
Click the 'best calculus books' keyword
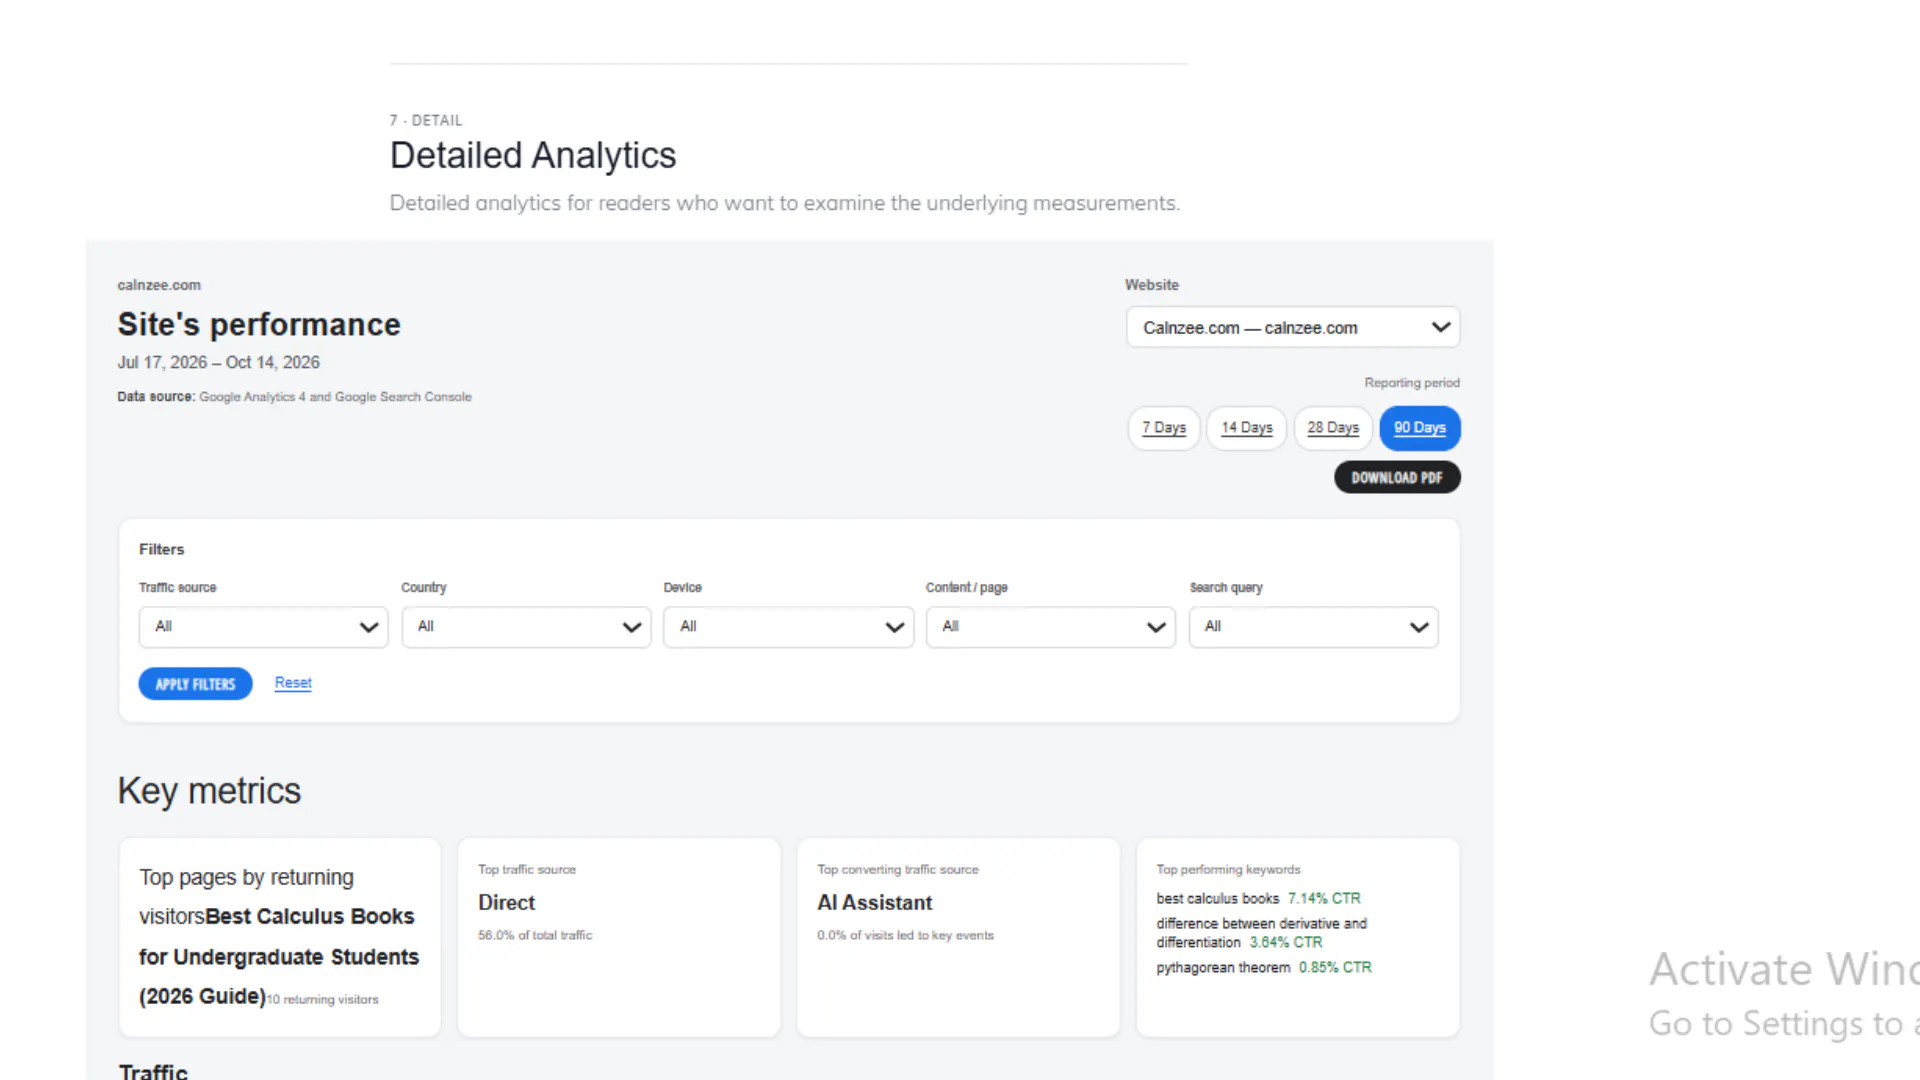coord(1217,898)
